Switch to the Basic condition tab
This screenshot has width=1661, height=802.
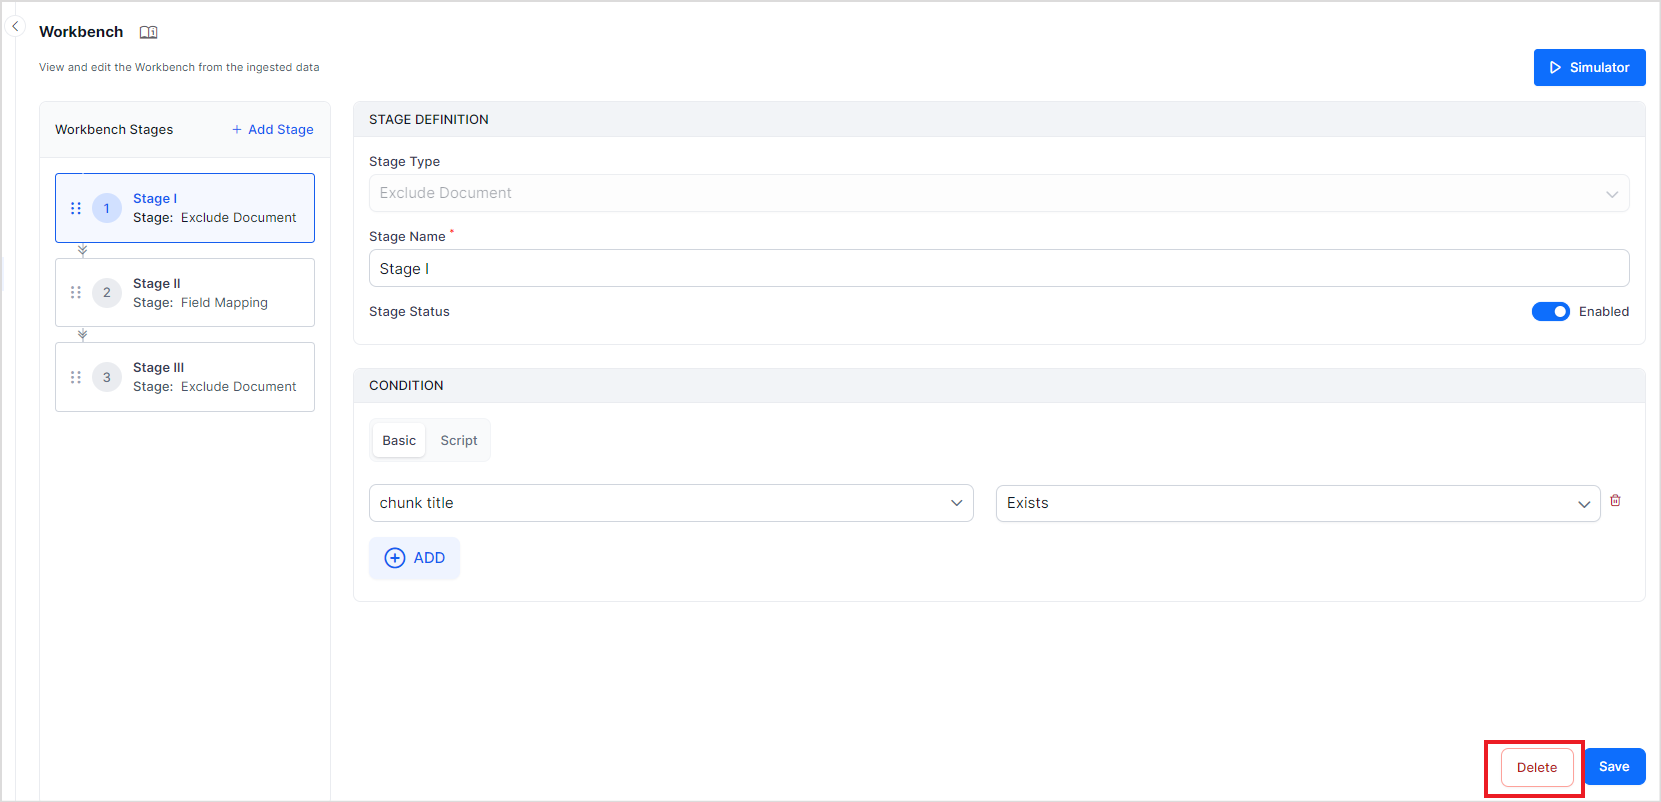tap(399, 440)
